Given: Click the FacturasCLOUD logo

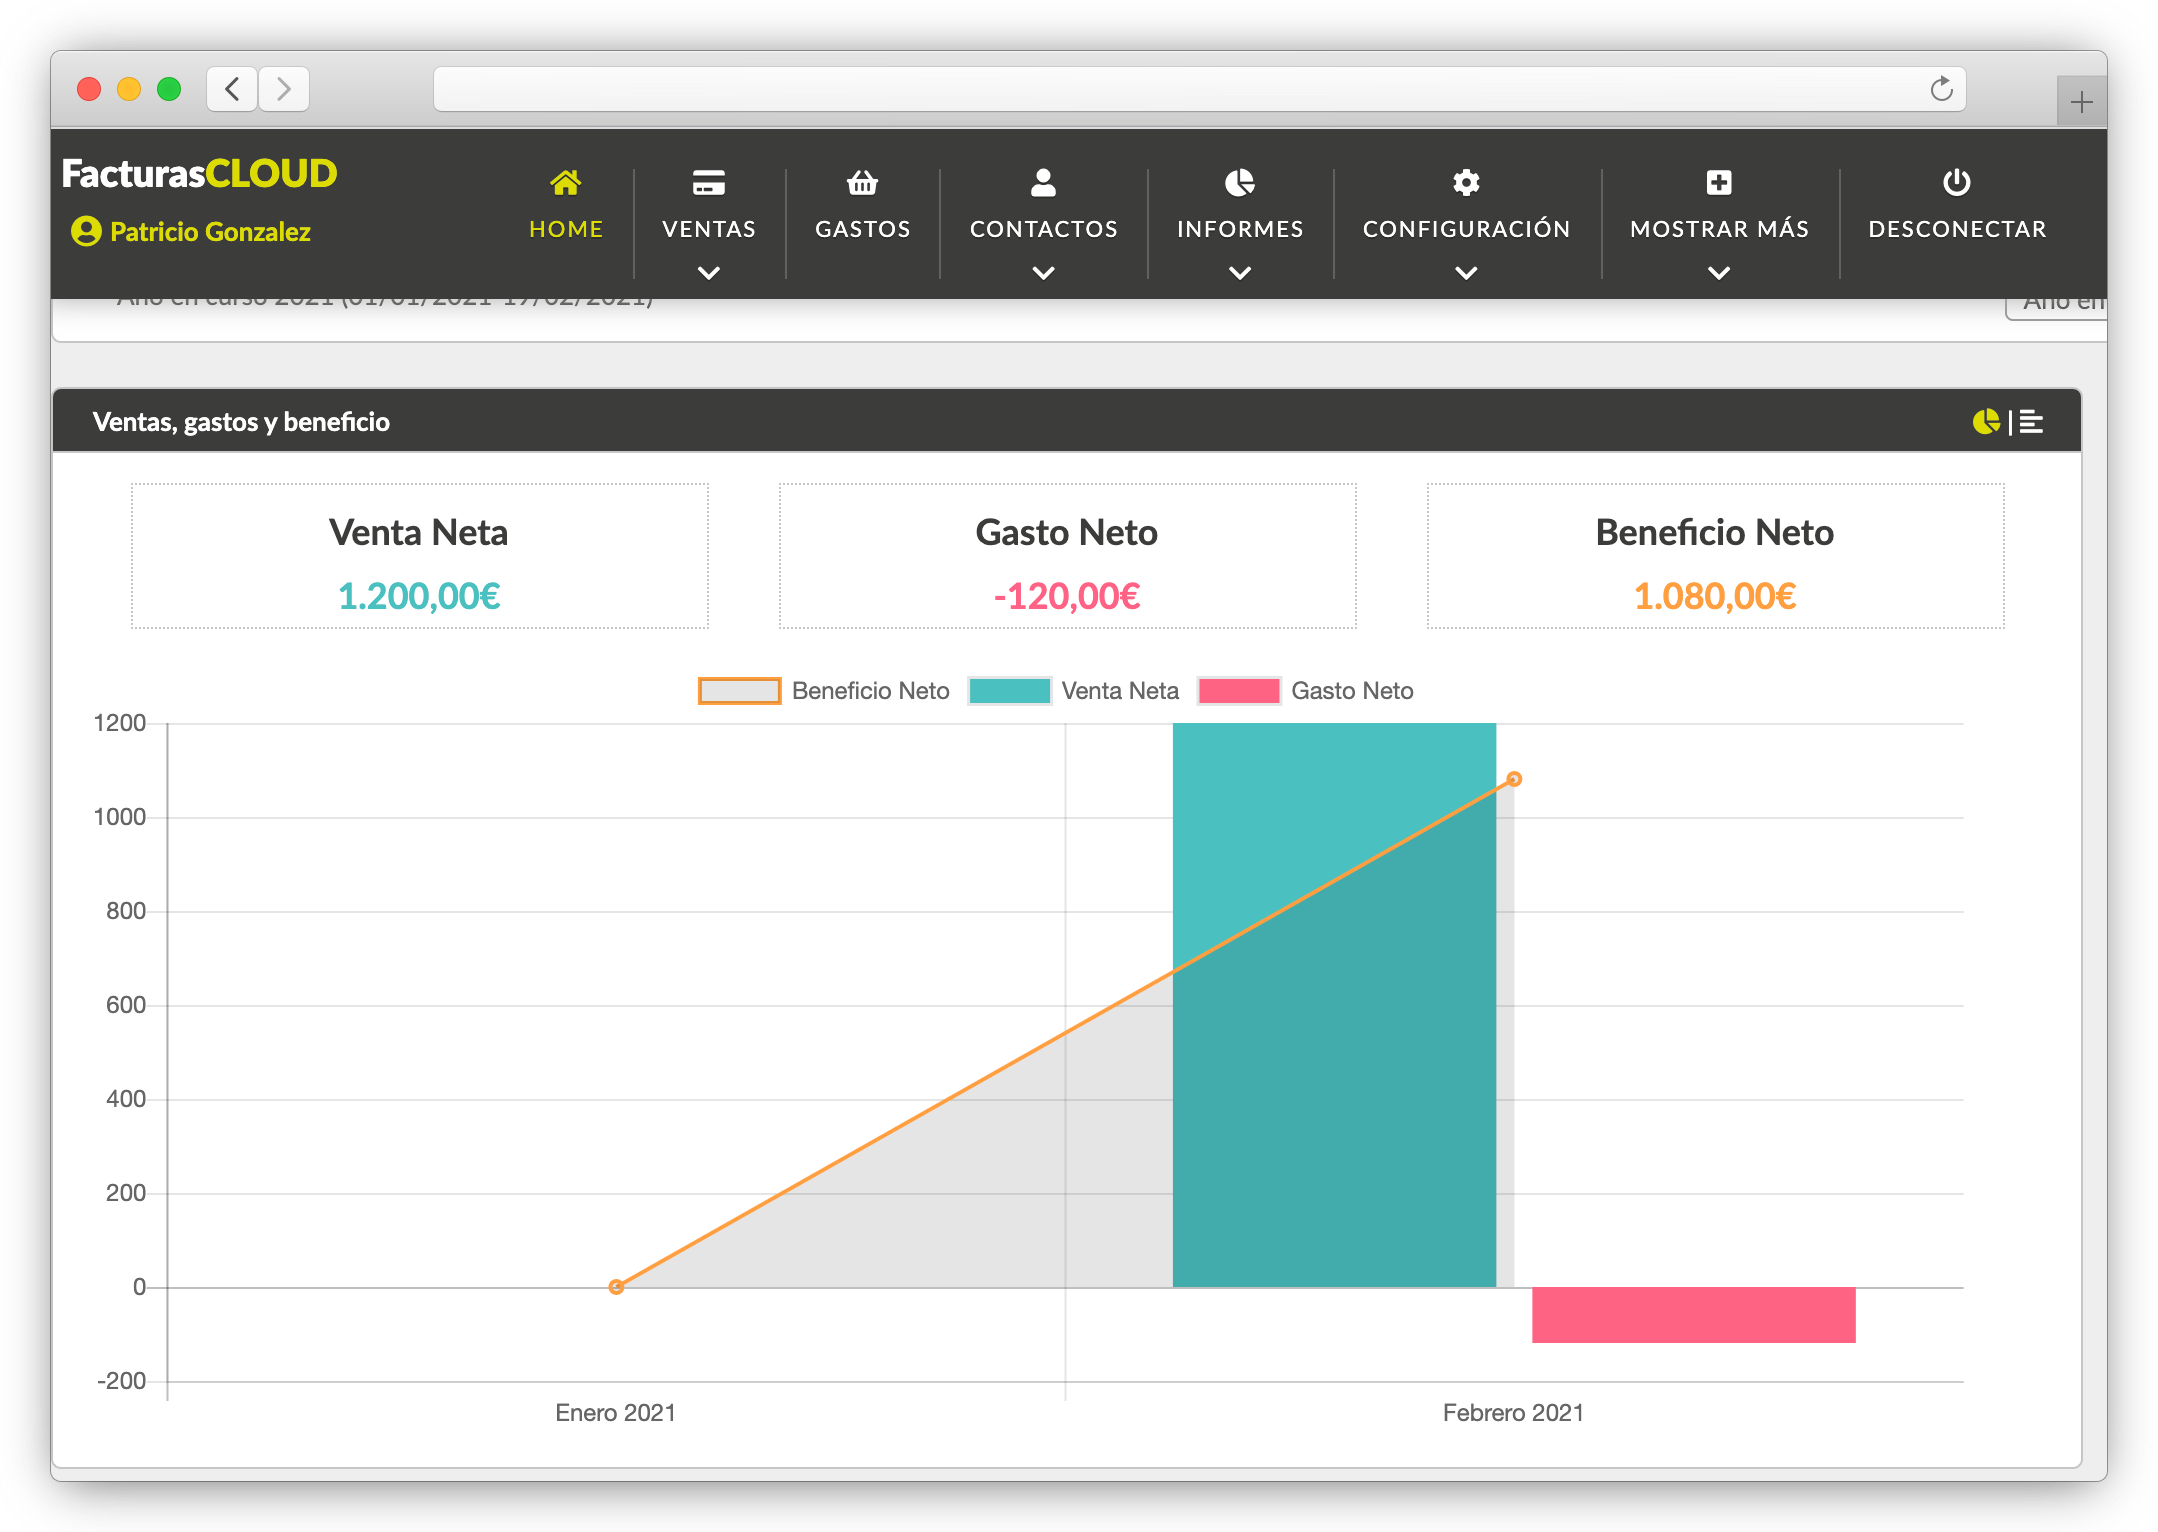Looking at the screenshot, I should [200, 174].
